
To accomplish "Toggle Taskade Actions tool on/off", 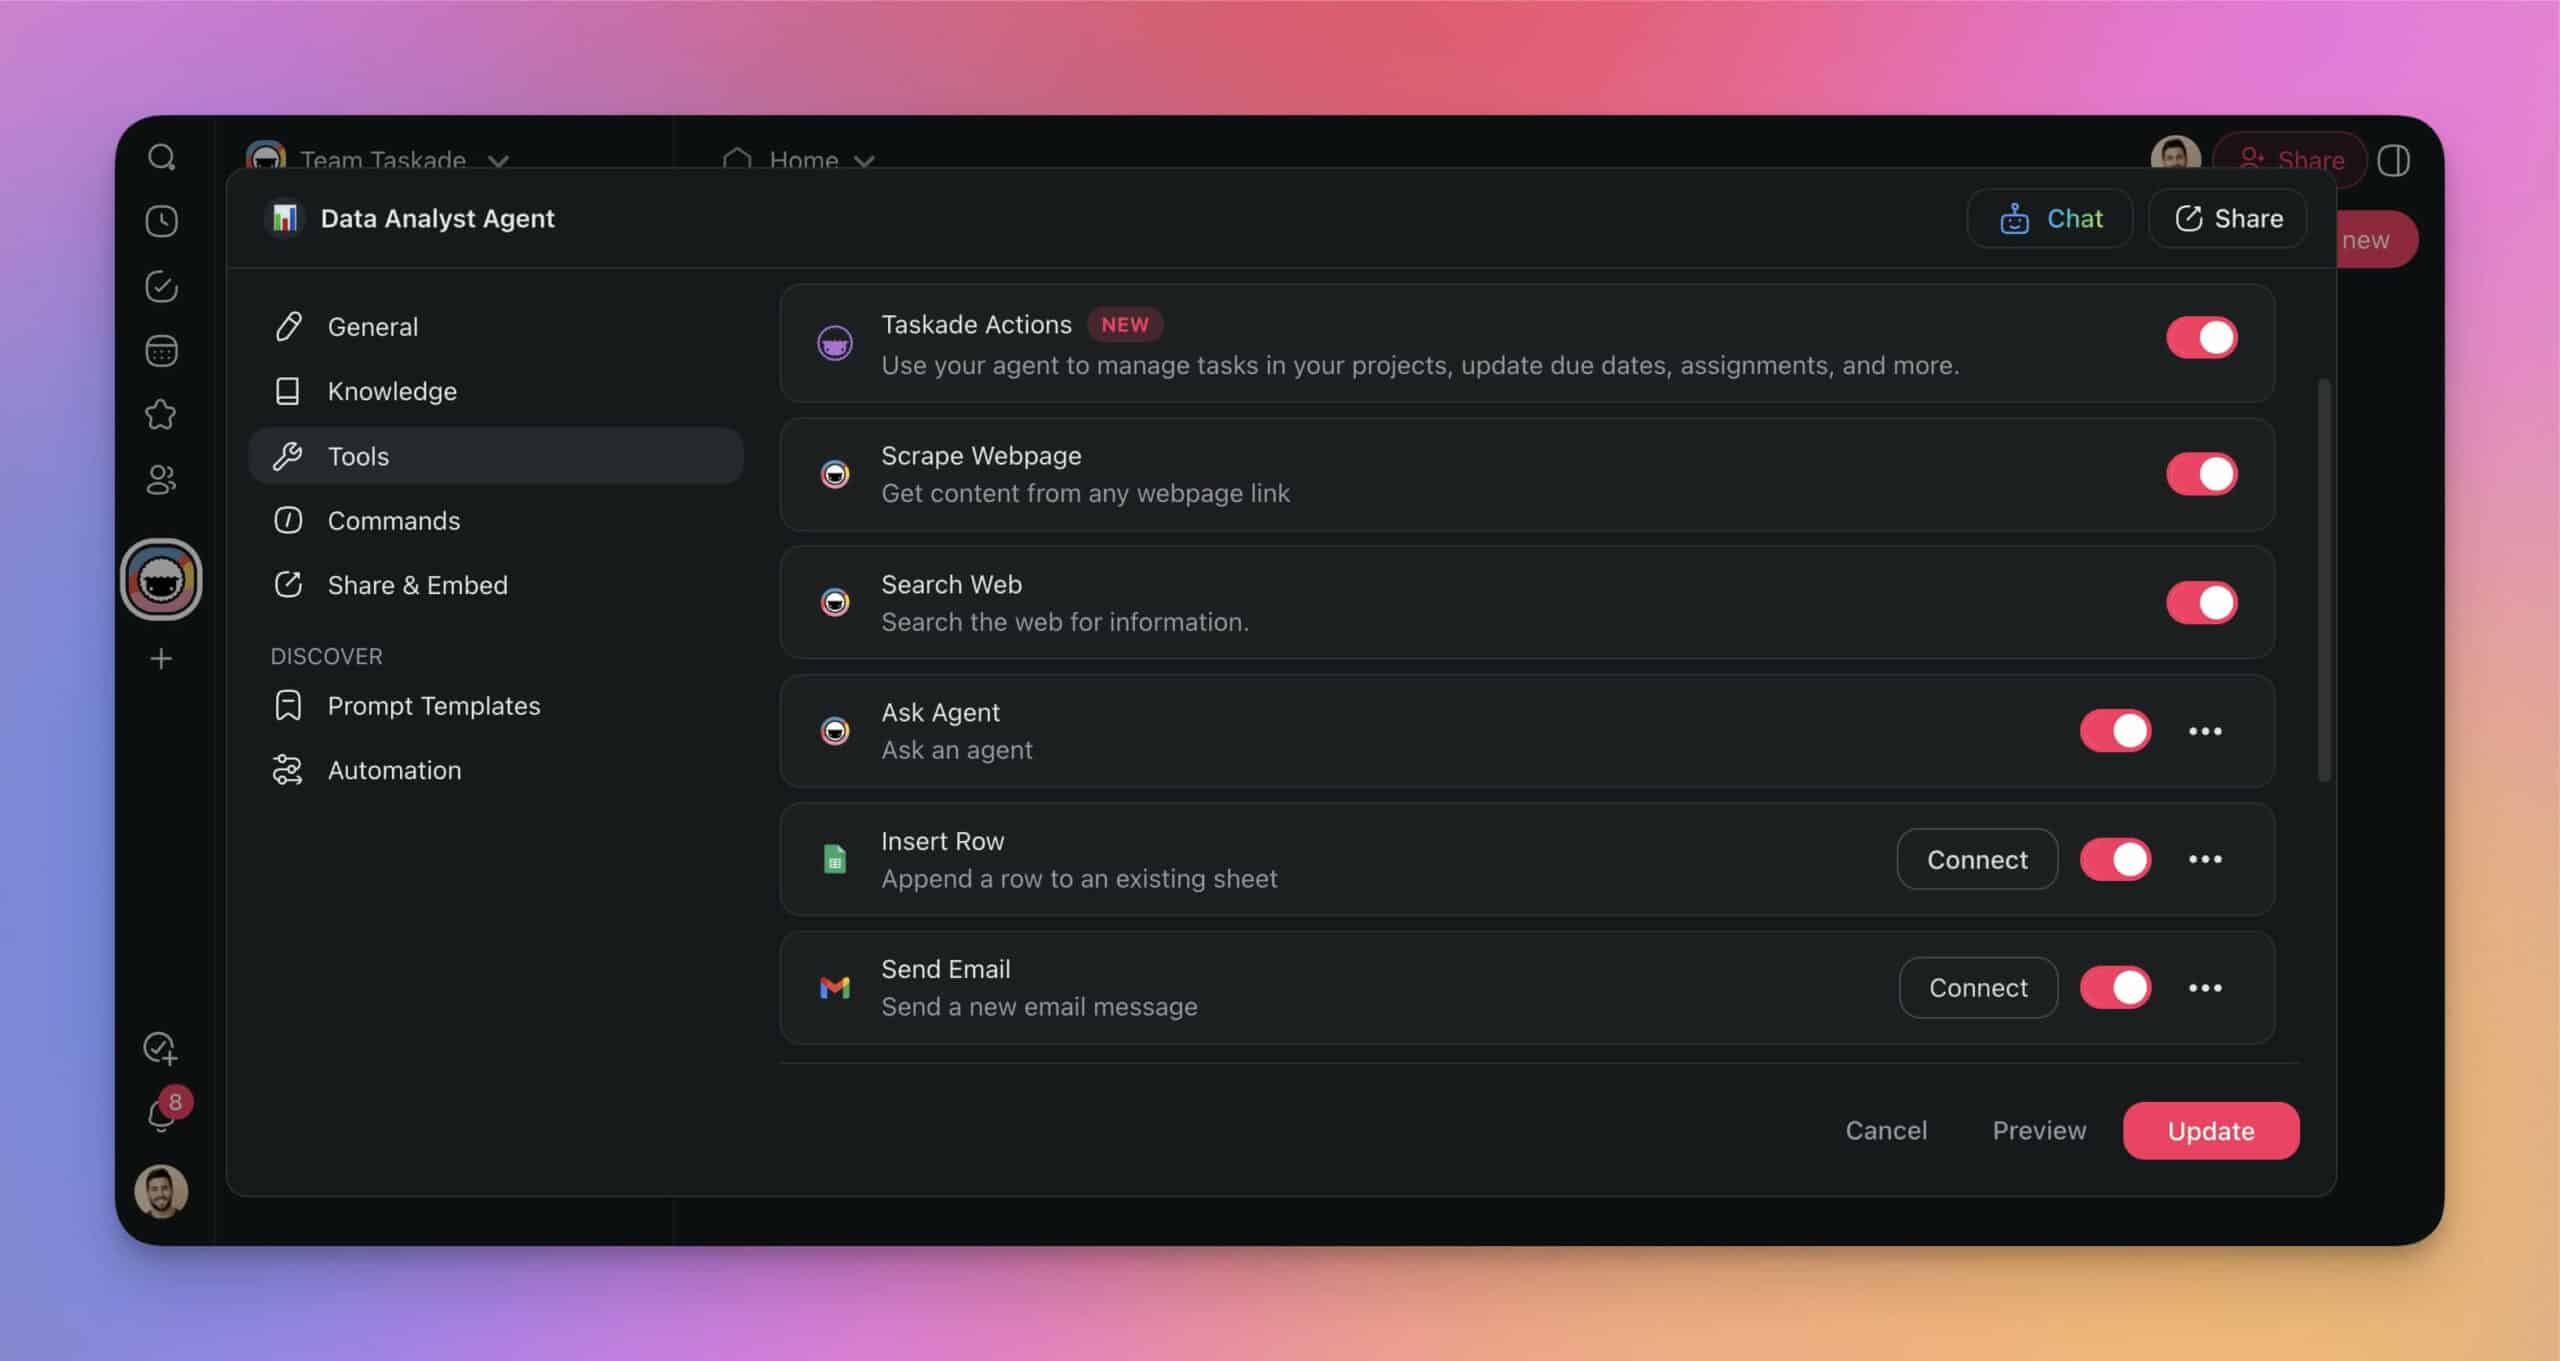I will tap(2199, 337).
